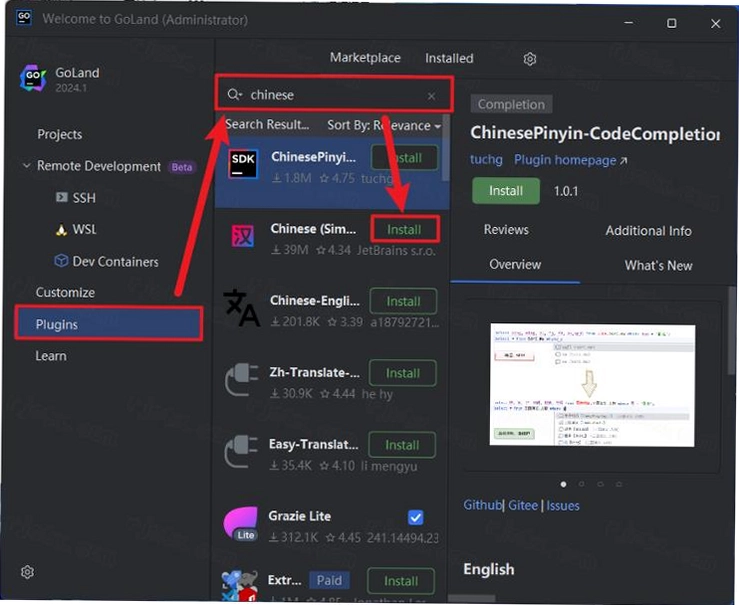Select the first screenshot carousel dot
Image resolution: width=739 pixels, height=605 pixels.
click(x=563, y=484)
